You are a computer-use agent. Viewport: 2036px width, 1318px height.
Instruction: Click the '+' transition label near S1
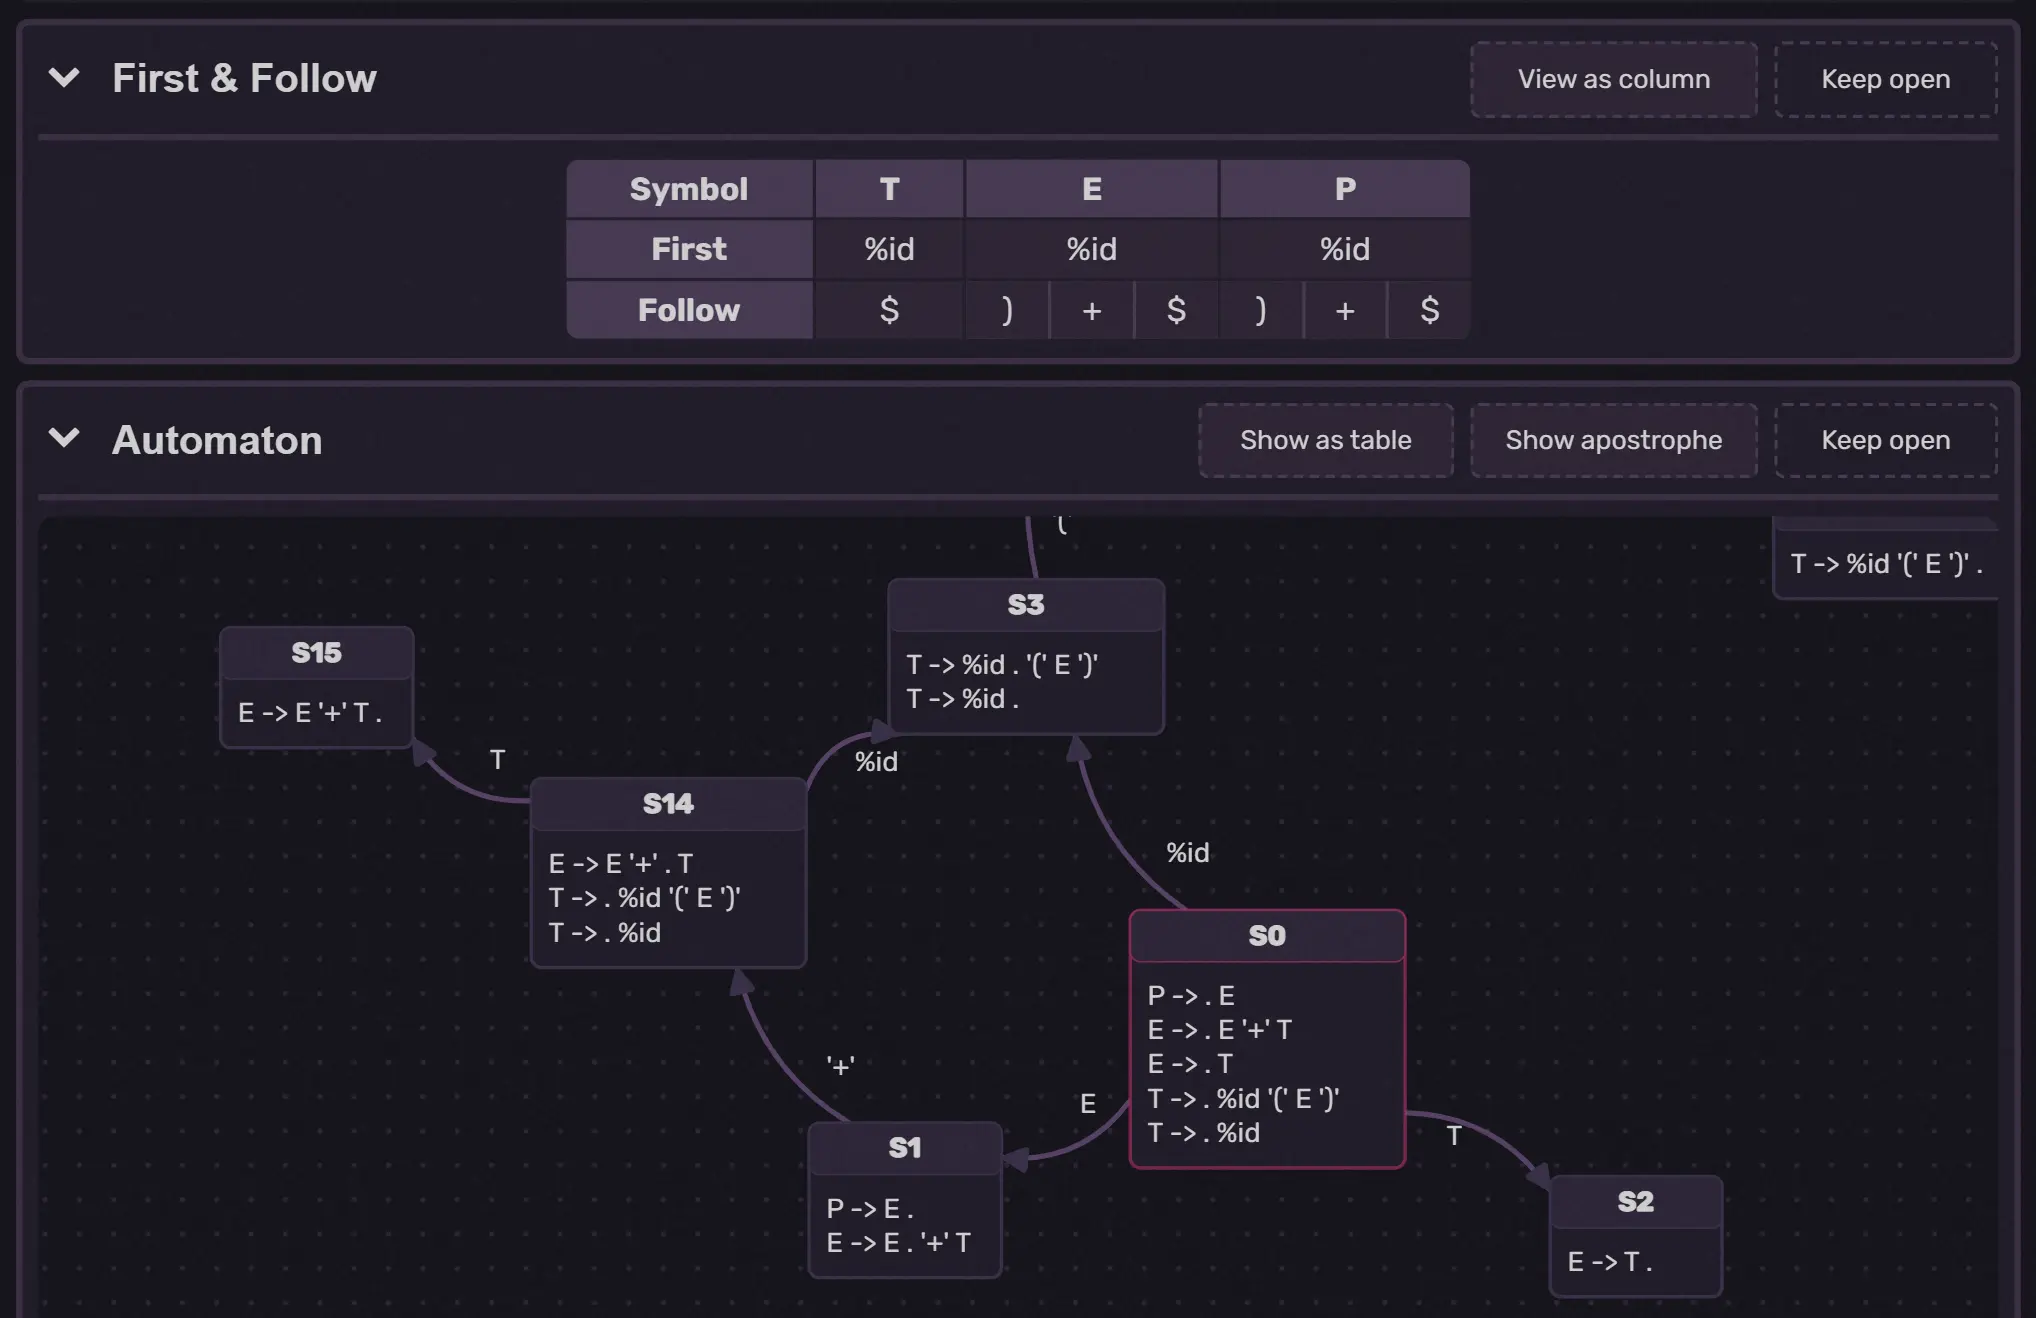tap(839, 1066)
